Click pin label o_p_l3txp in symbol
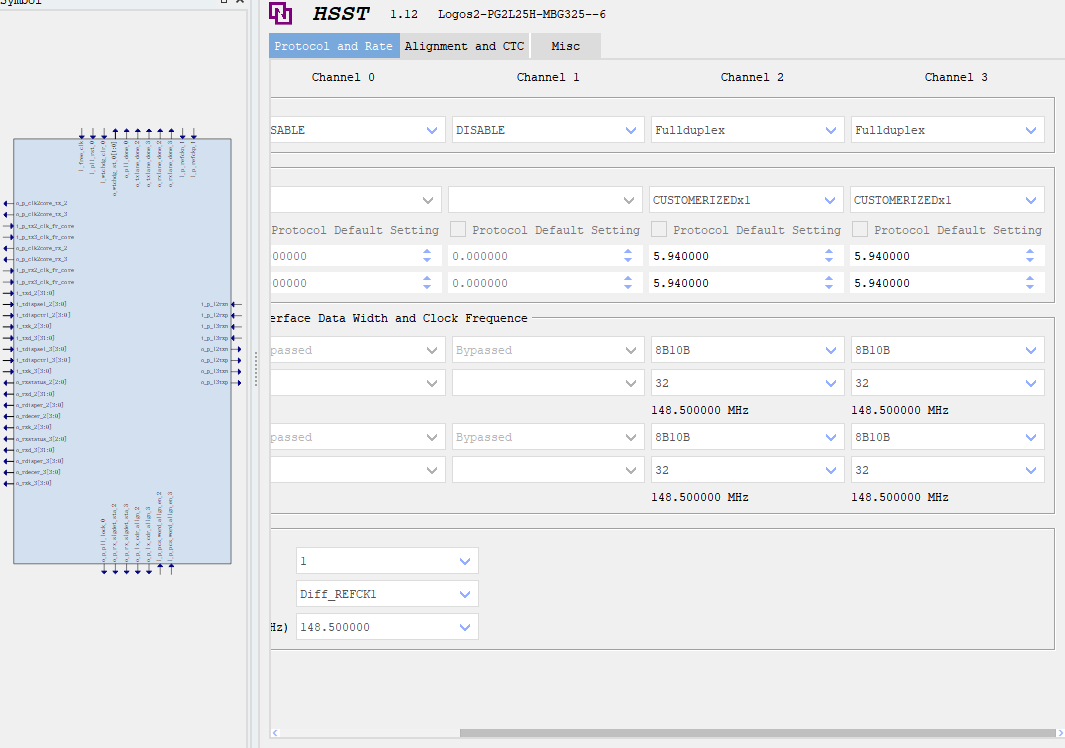The height and width of the screenshot is (748, 1065). click(x=215, y=382)
